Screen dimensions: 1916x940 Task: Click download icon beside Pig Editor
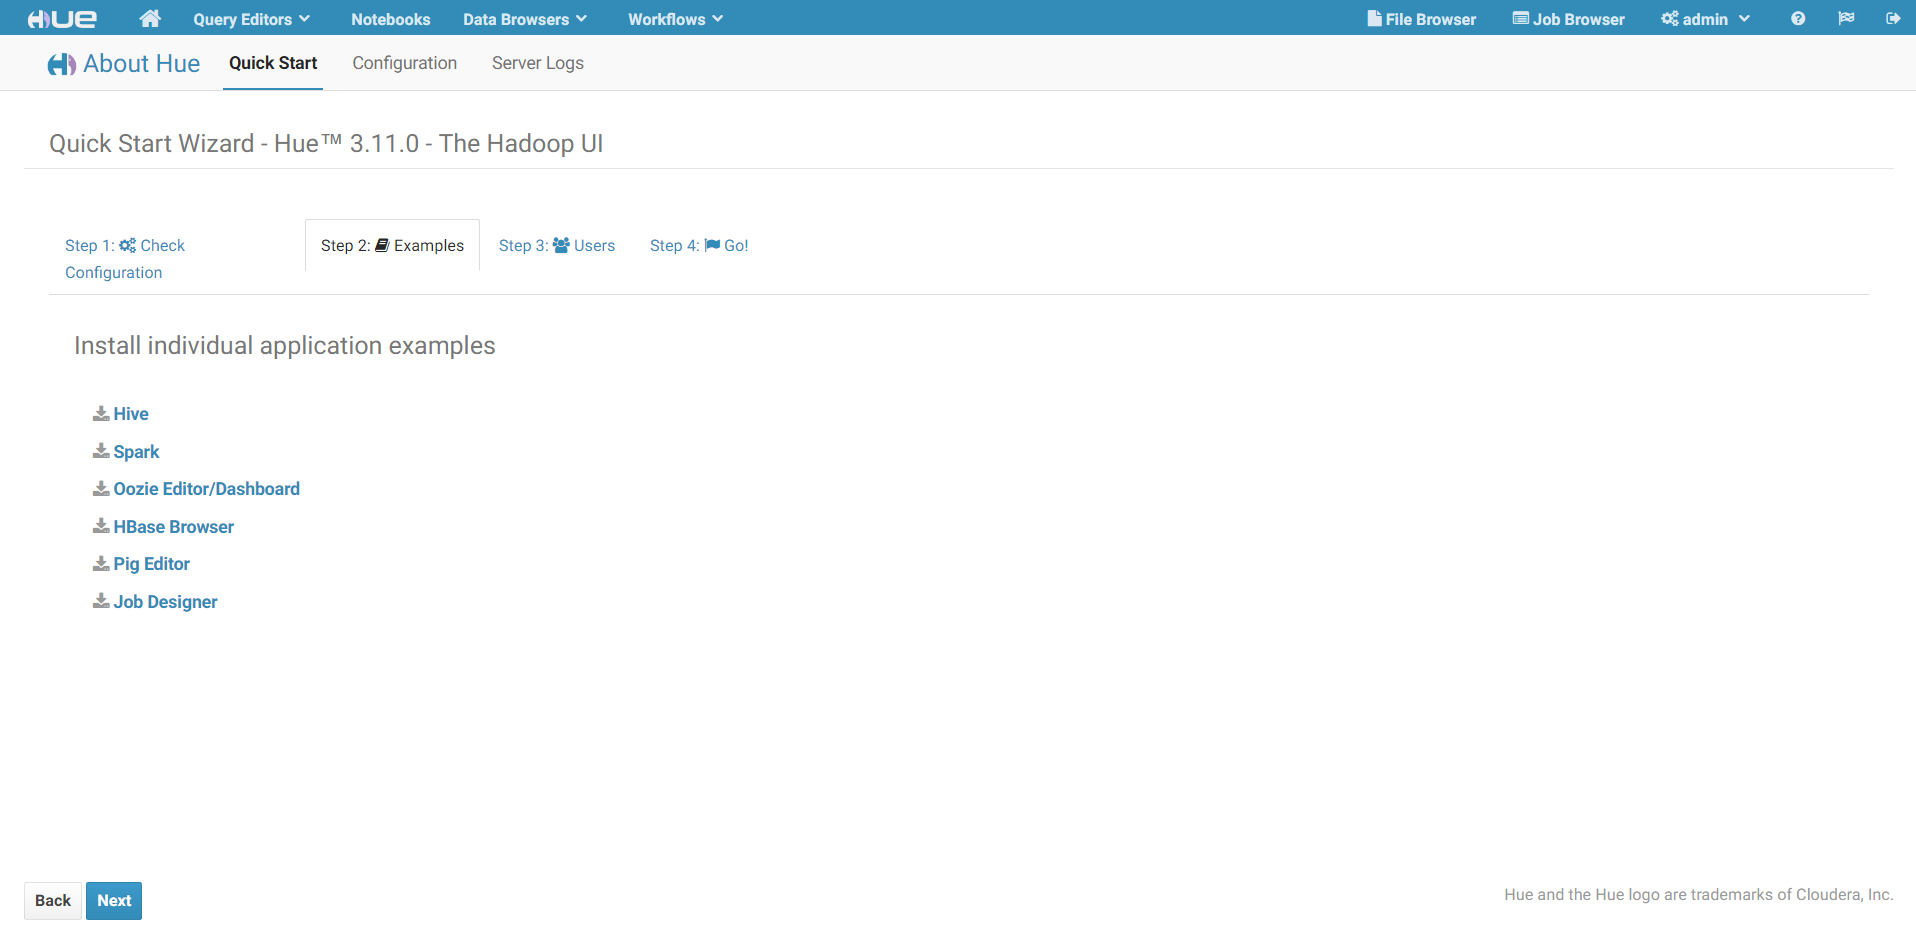[x=101, y=563]
